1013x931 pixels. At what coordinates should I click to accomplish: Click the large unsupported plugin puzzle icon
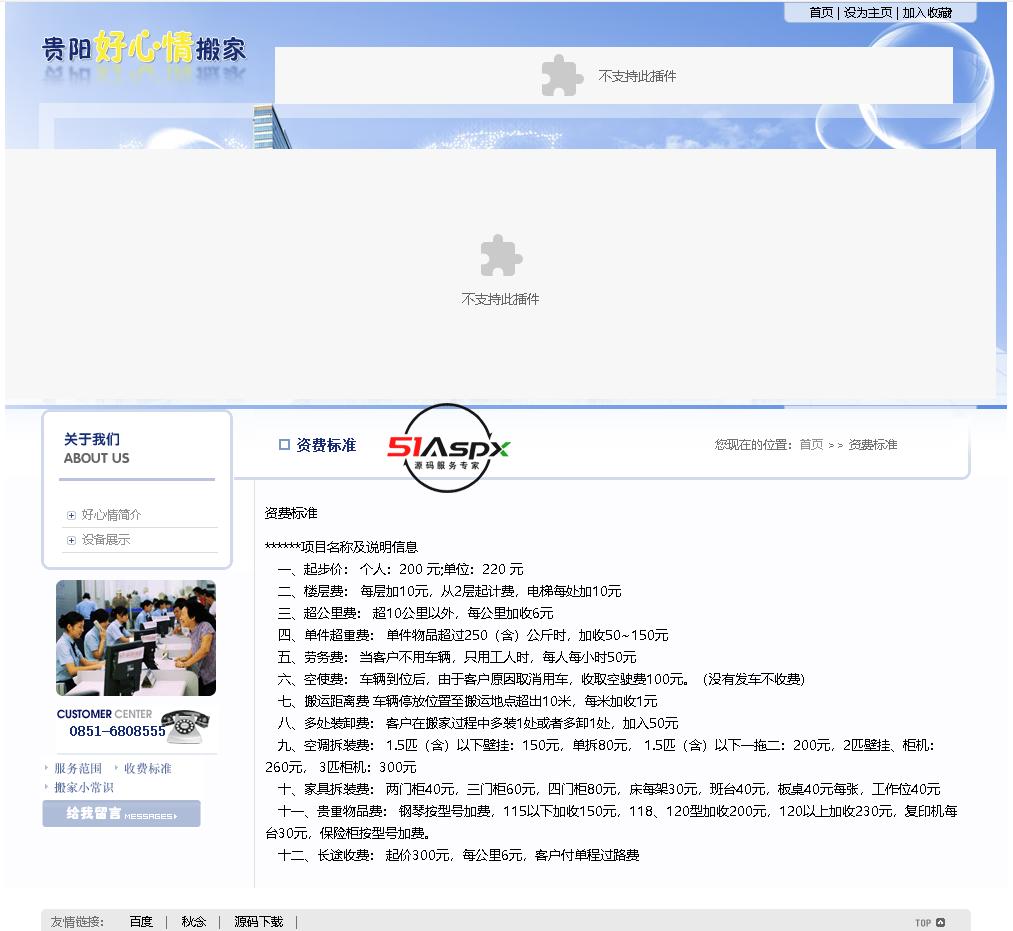[501, 255]
